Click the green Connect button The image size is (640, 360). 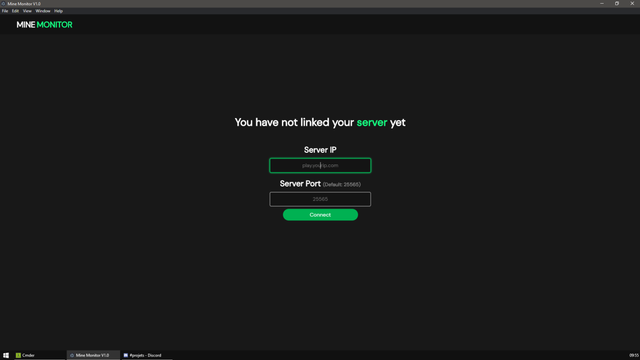tap(320, 215)
